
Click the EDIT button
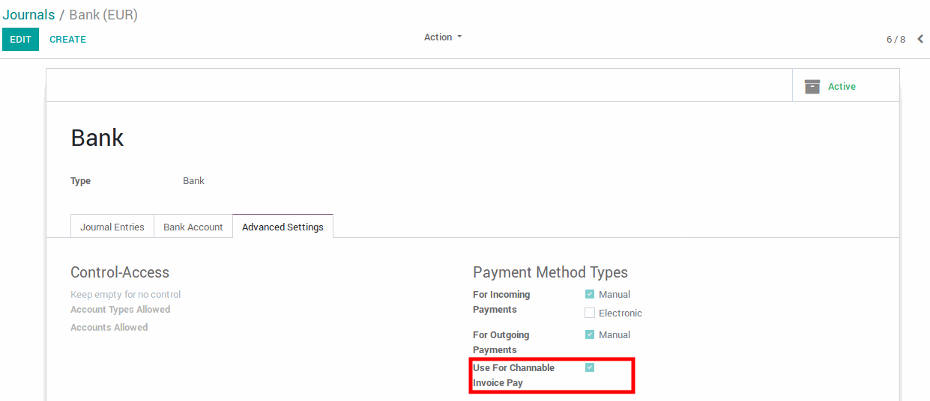pyautogui.click(x=20, y=39)
